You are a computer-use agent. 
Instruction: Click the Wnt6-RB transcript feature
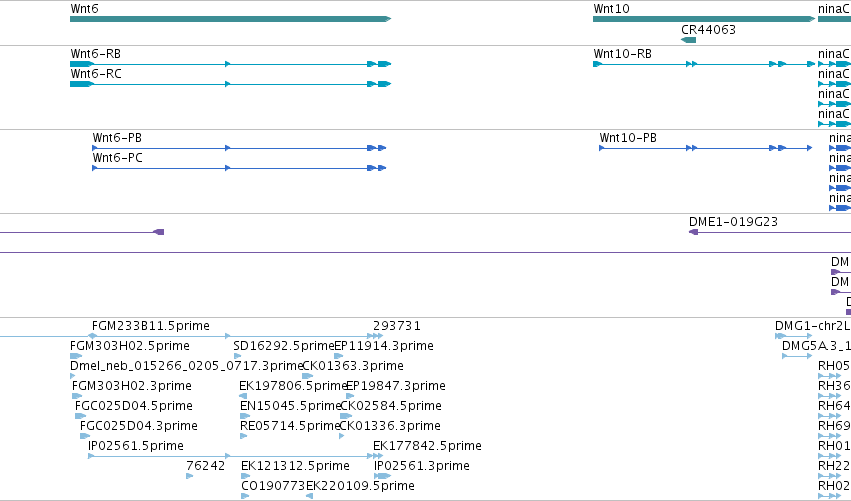point(231,64)
